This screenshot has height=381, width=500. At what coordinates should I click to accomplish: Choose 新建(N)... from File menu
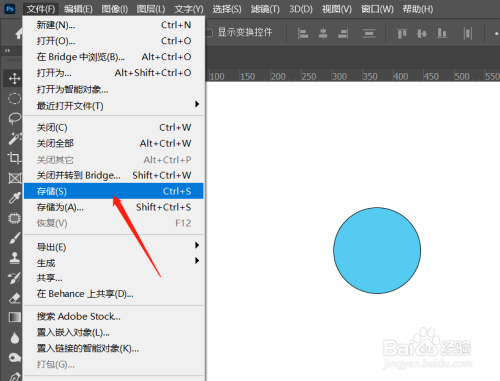[x=114, y=25]
